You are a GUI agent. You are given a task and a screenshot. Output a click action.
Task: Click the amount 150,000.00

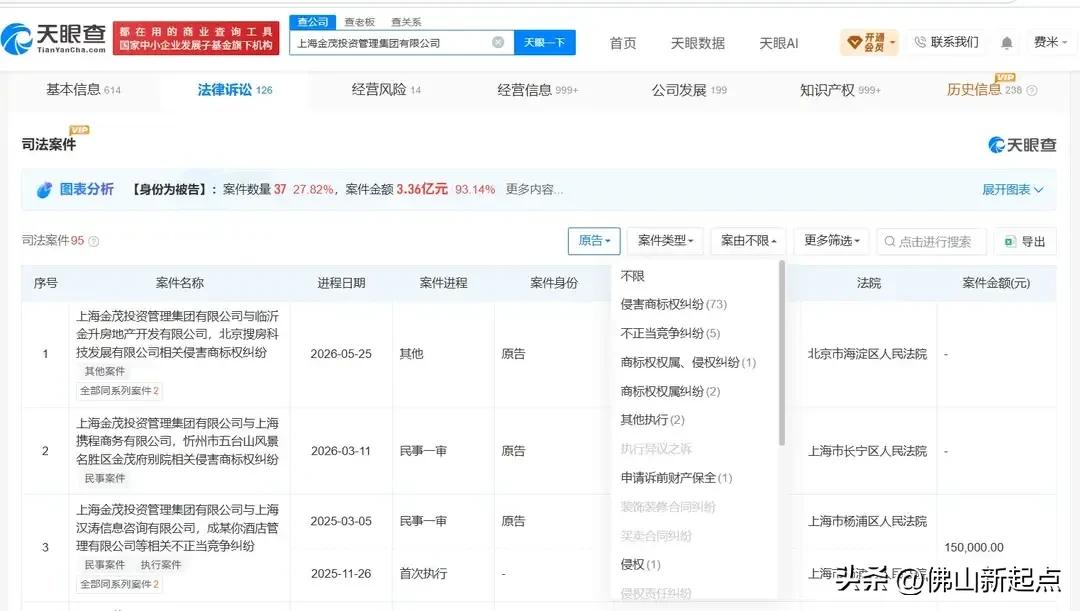pos(974,547)
